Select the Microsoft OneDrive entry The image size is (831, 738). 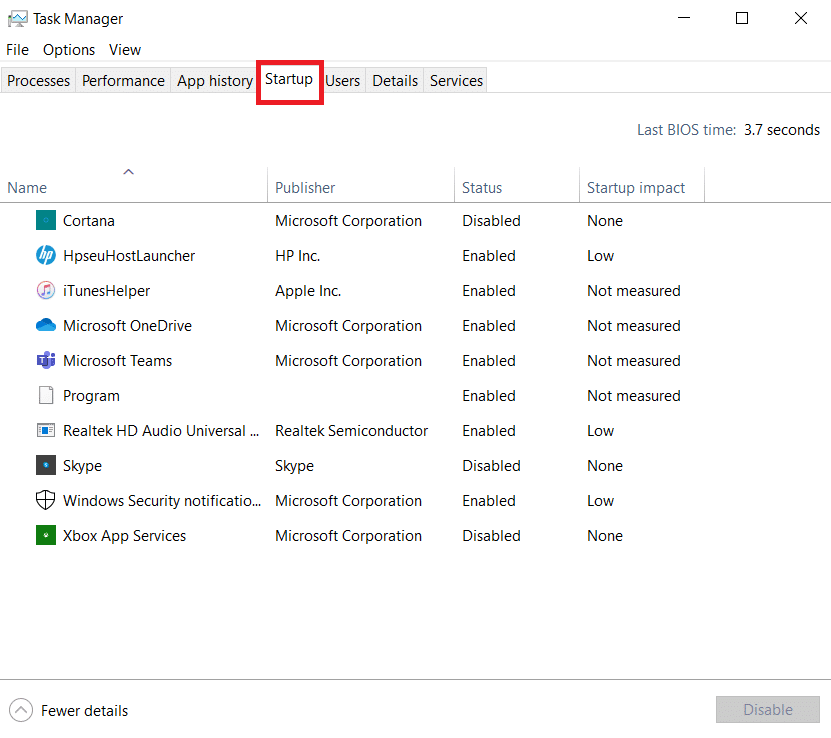127,325
